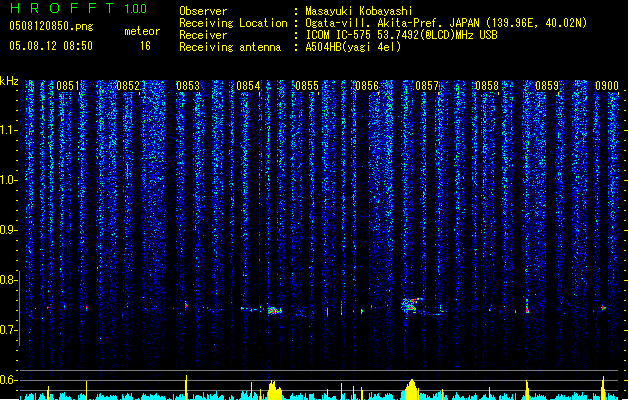Click the strong meteor echo before 0857
The width and height of the screenshot is (629, 400).
click(411, 305)
